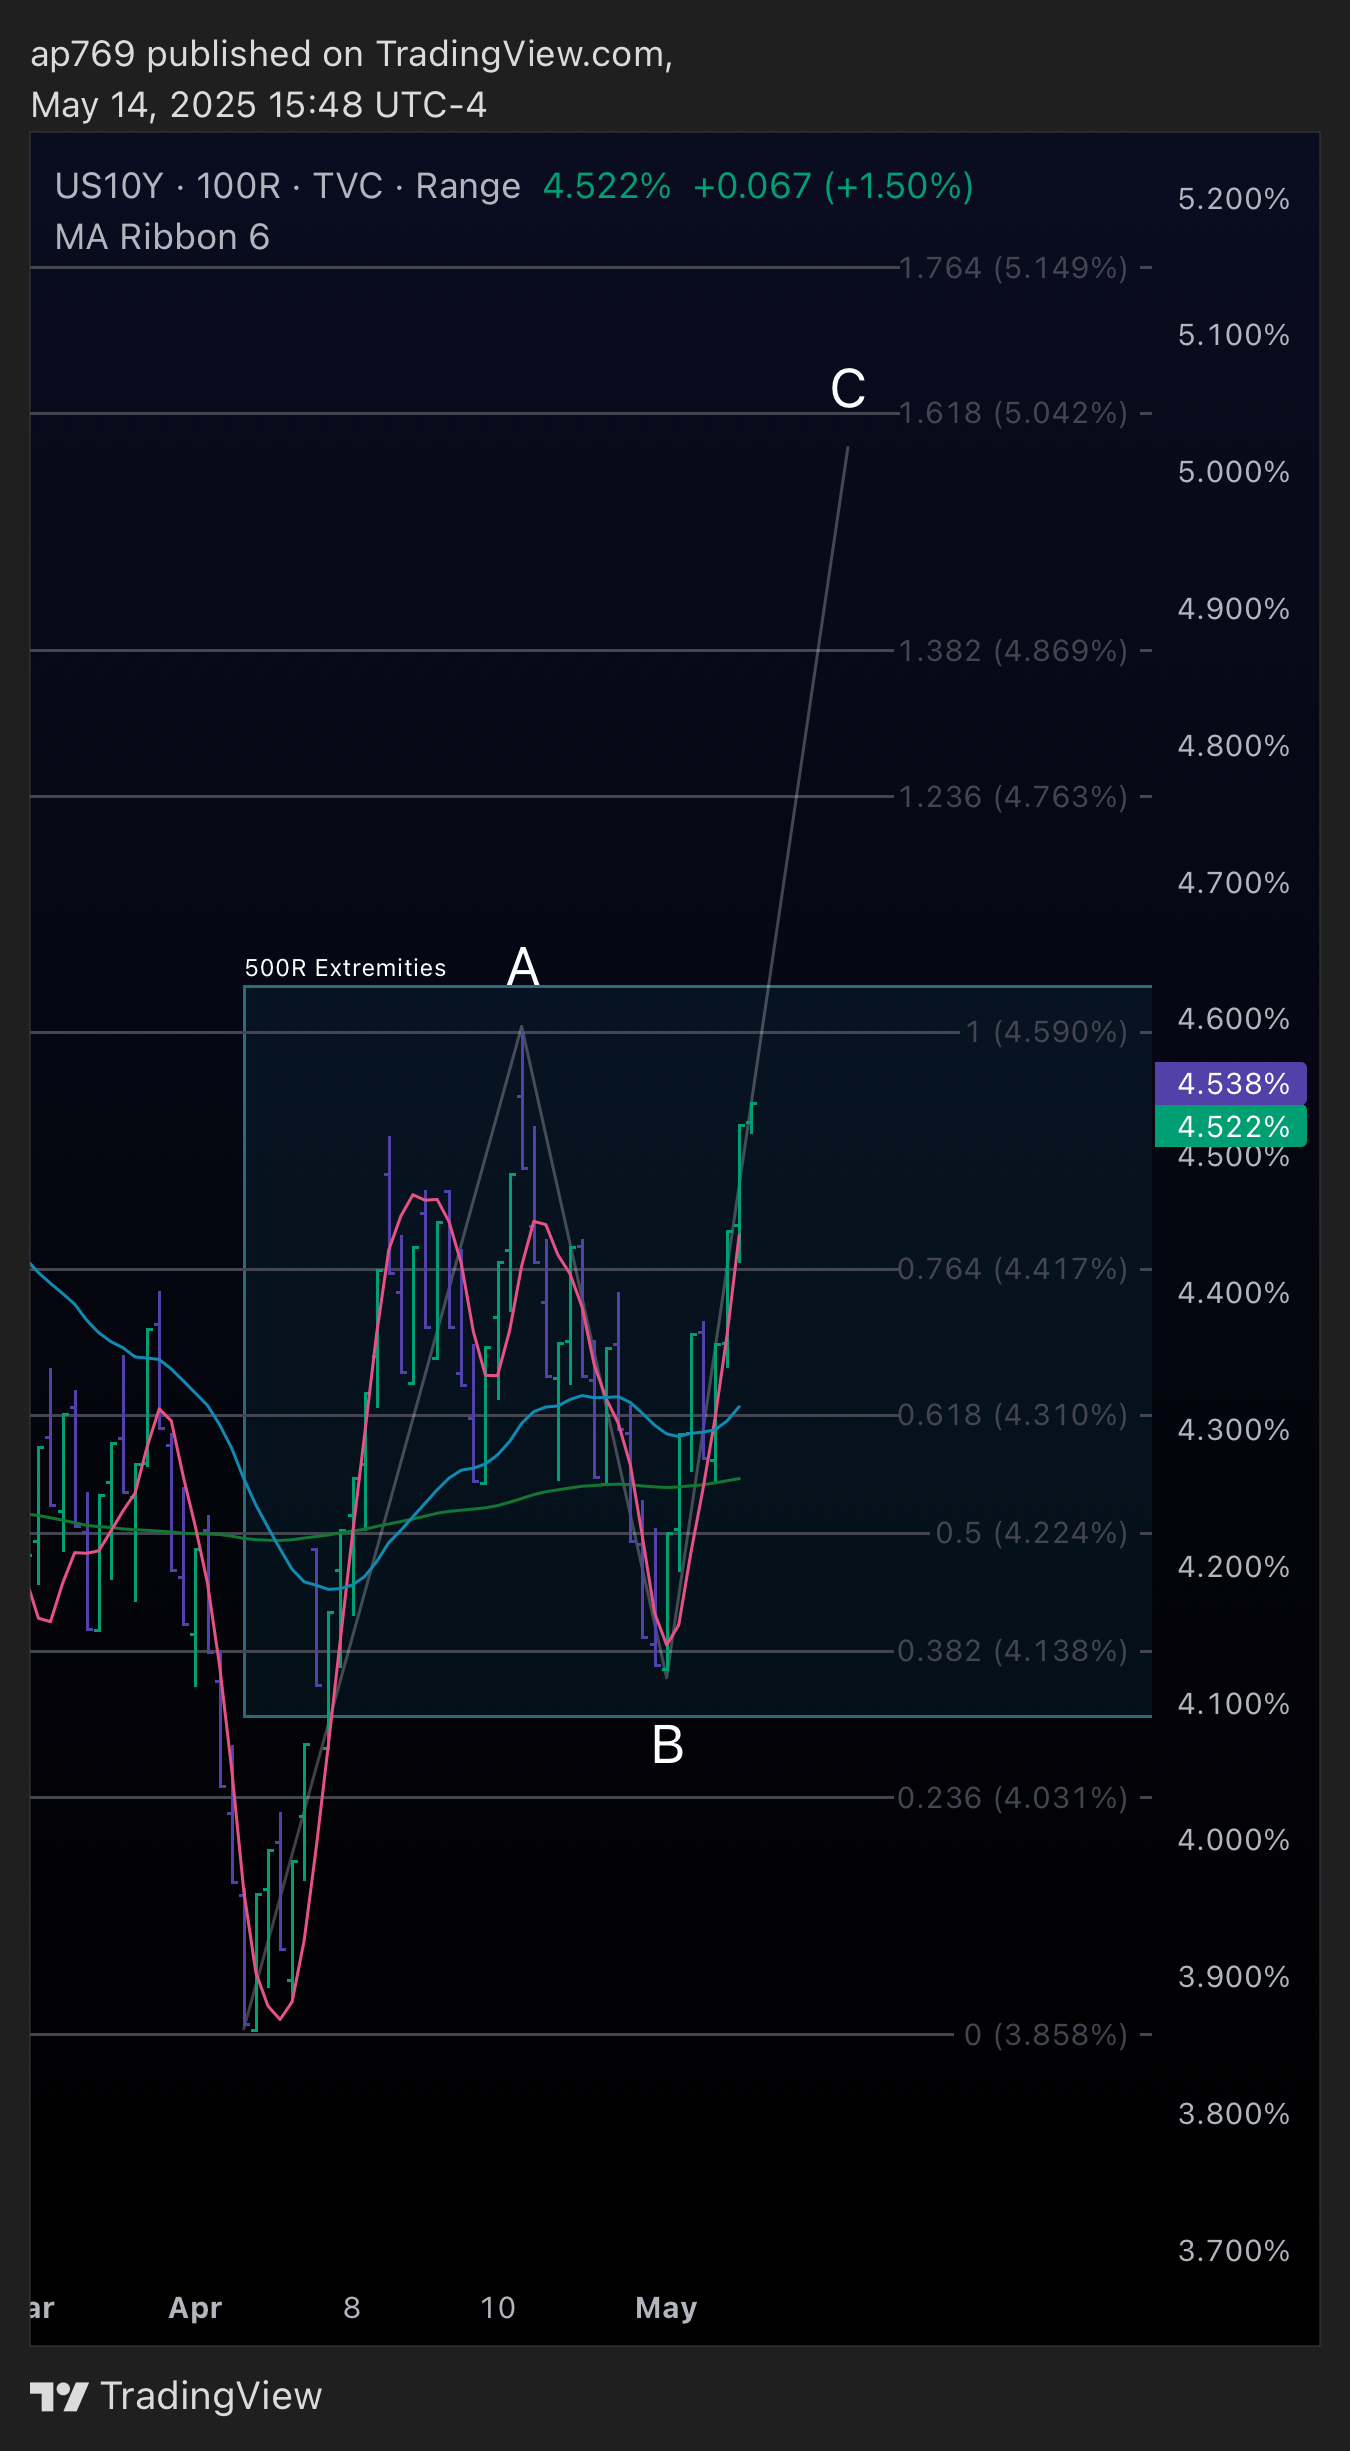Select the 0.382 (4.138%) retracement label
Viewport: 1350px width, 2451px height.
(x=1012, y=1651)
